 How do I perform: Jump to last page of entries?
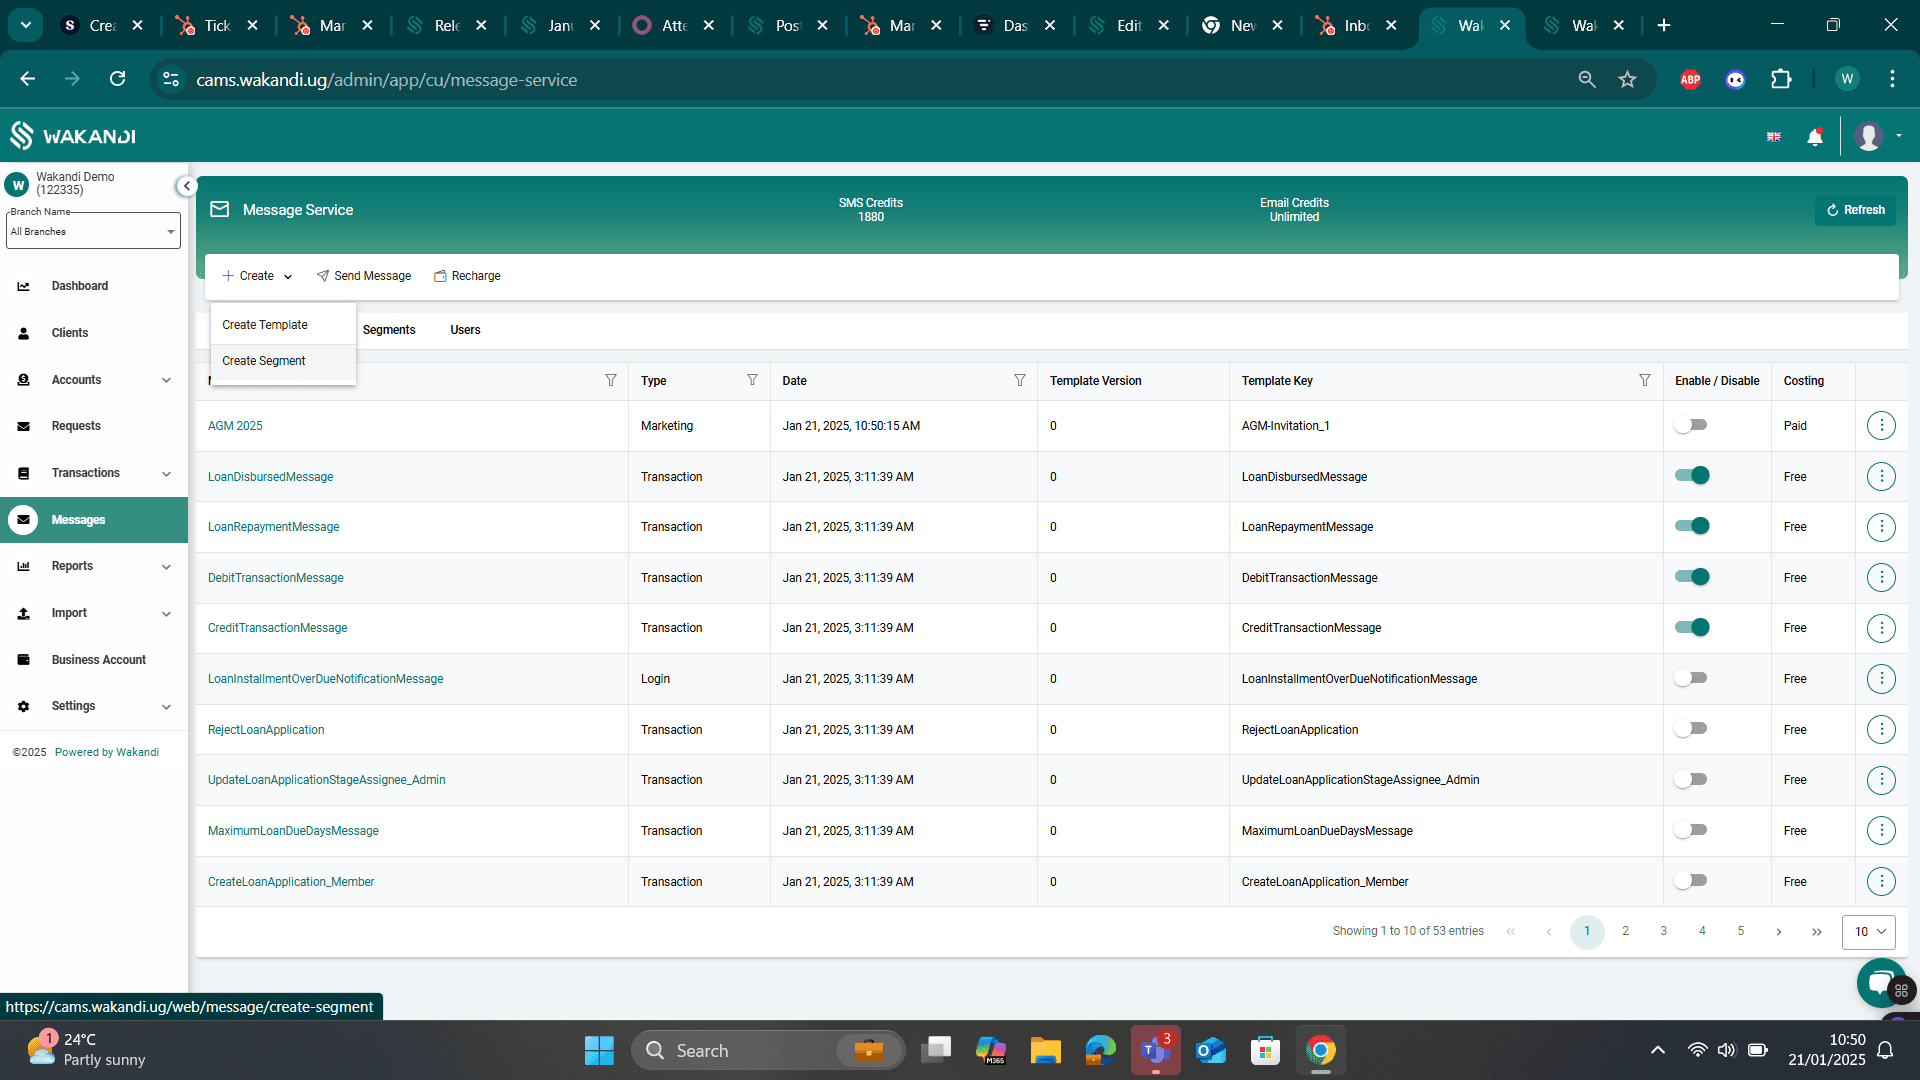click(1816, 931)
